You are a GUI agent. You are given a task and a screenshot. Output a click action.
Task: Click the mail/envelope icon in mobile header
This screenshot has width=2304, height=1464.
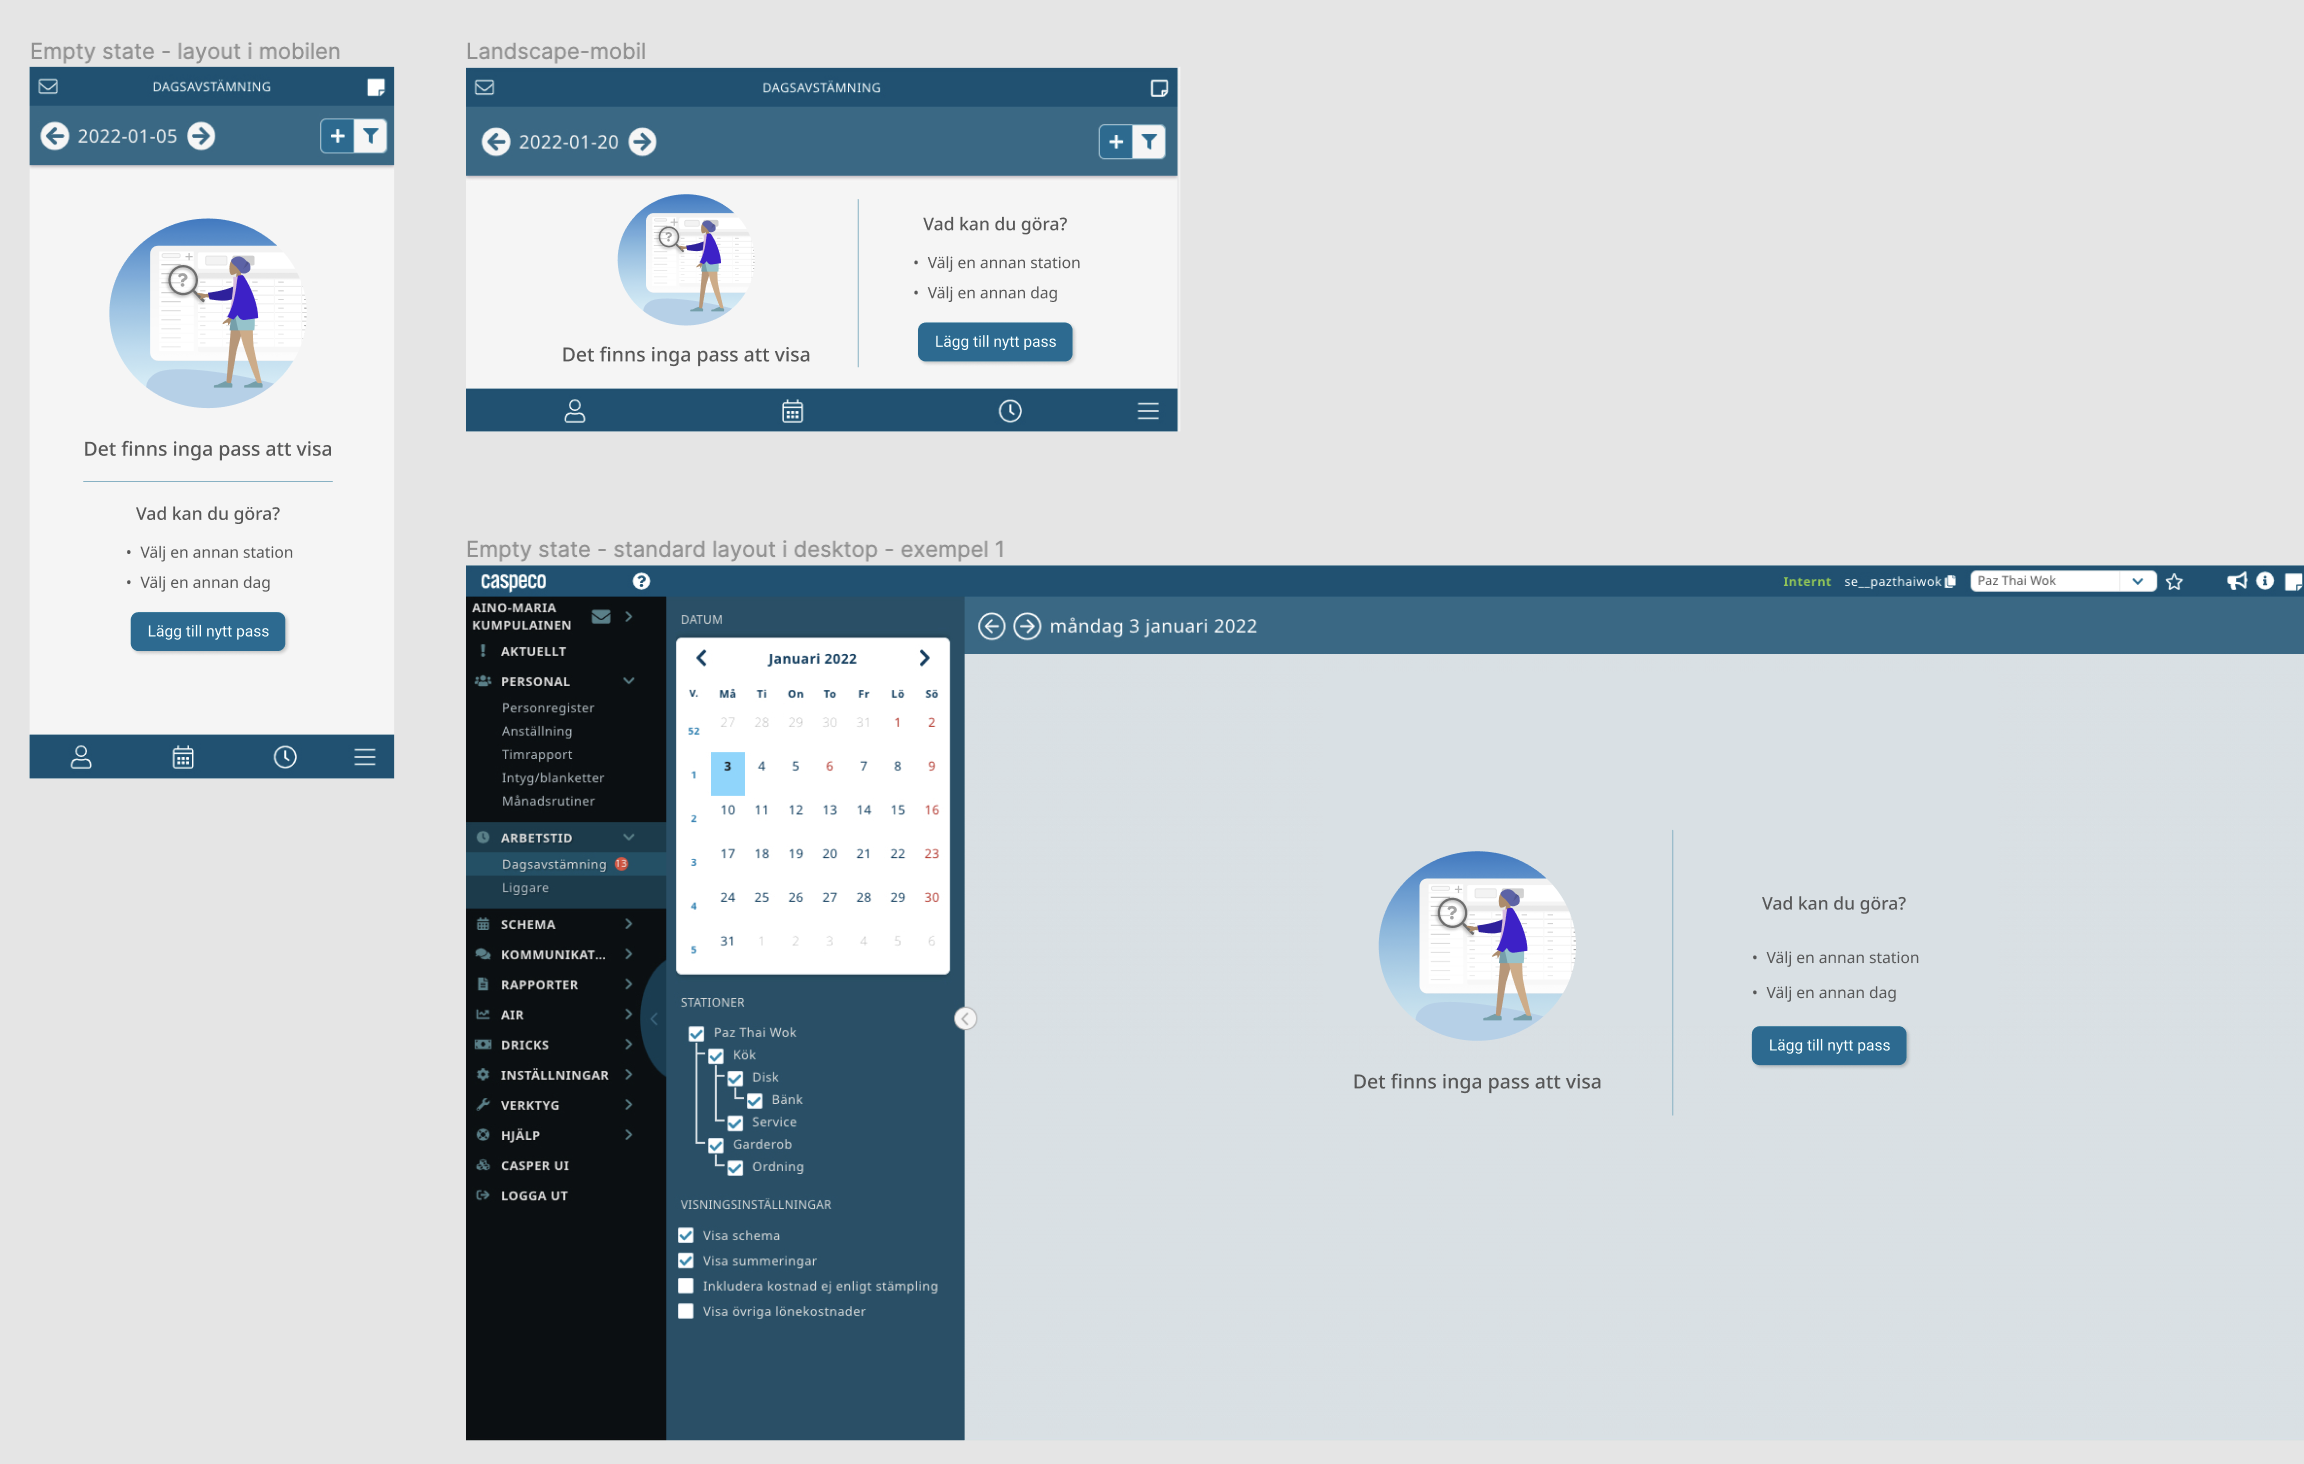(47, 86)
